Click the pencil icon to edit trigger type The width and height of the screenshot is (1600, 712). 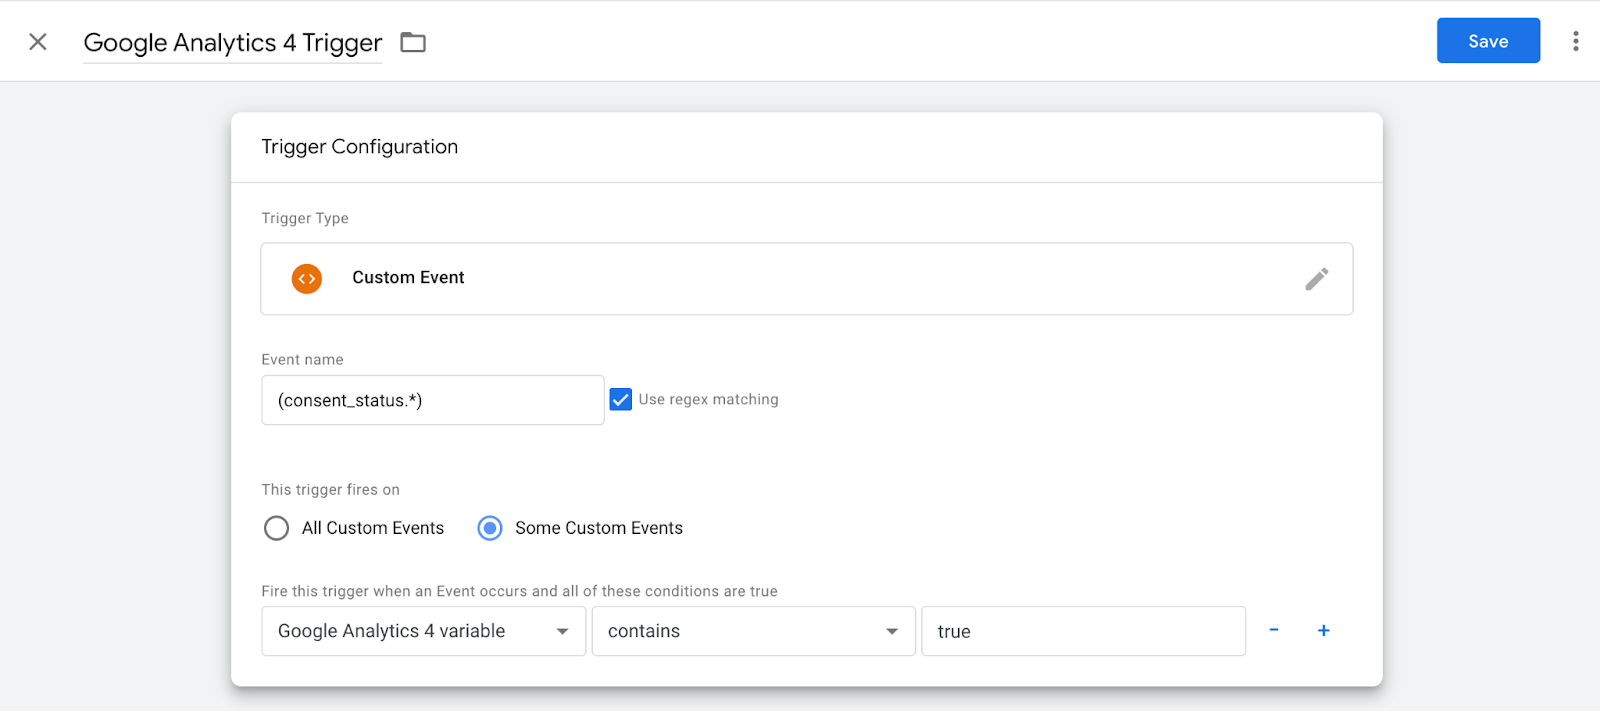pos(1316,279)
